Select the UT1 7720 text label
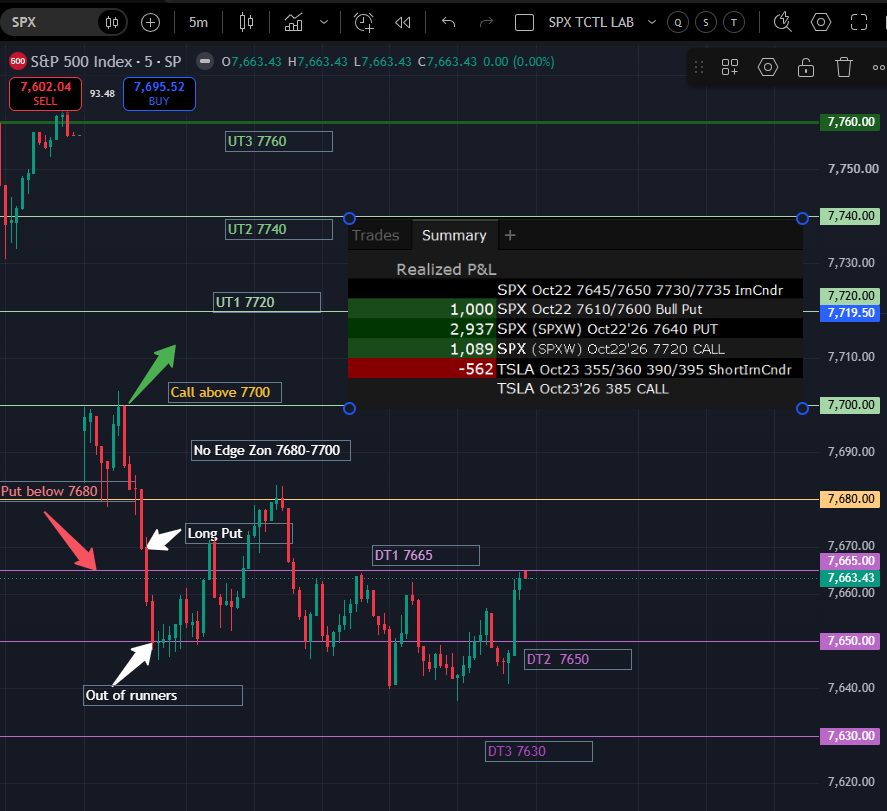Viewport: 887px width, 811px height. pyautogui.click(x=267, y=303)
